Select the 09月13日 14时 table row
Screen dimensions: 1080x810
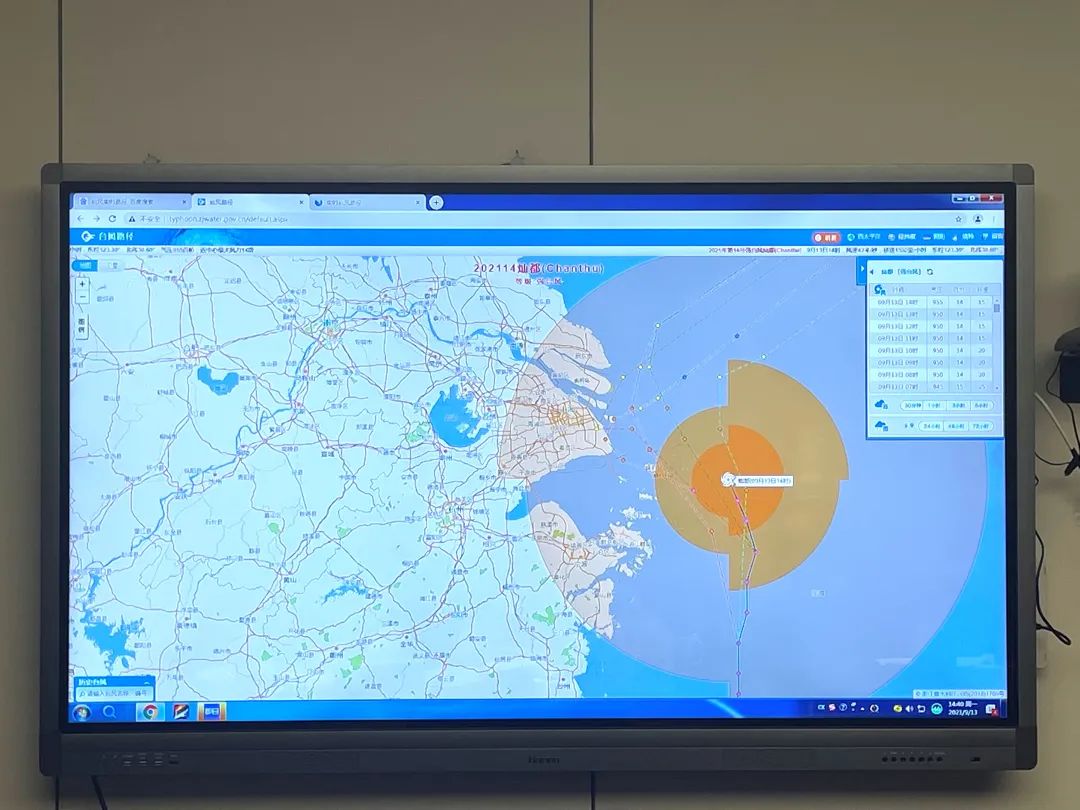931,302
